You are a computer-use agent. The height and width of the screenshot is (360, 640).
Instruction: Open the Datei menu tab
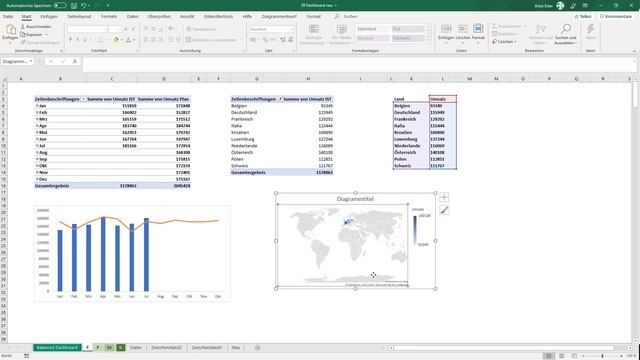click(x=8, y=16)
